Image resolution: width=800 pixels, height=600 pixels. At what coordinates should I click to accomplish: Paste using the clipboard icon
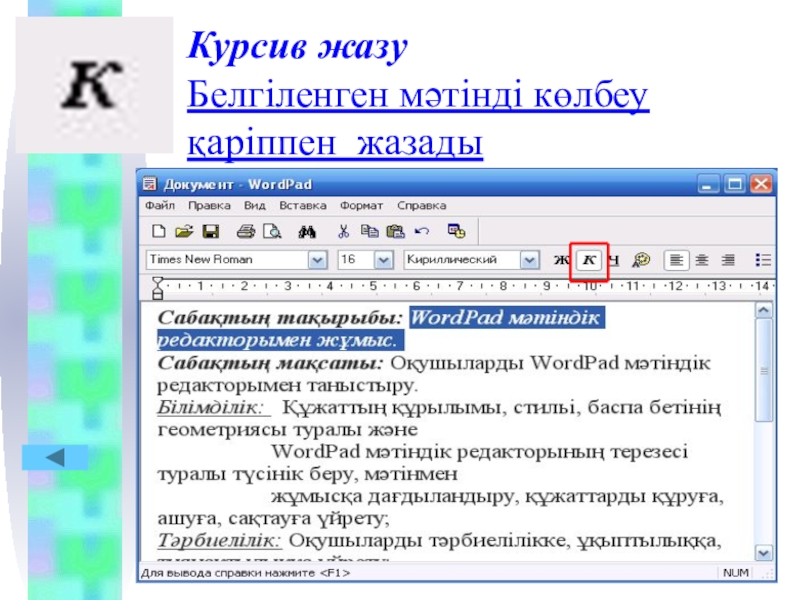point(395,231)
